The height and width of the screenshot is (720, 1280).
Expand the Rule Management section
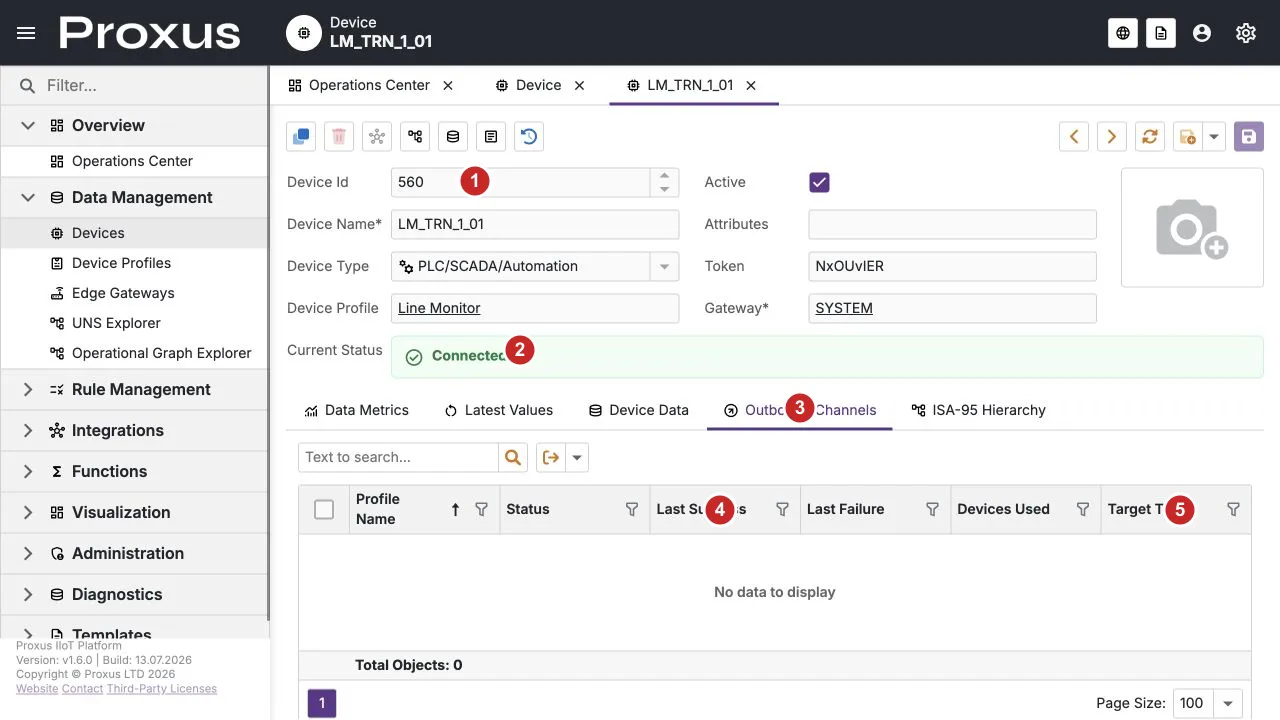pos(28,389)
